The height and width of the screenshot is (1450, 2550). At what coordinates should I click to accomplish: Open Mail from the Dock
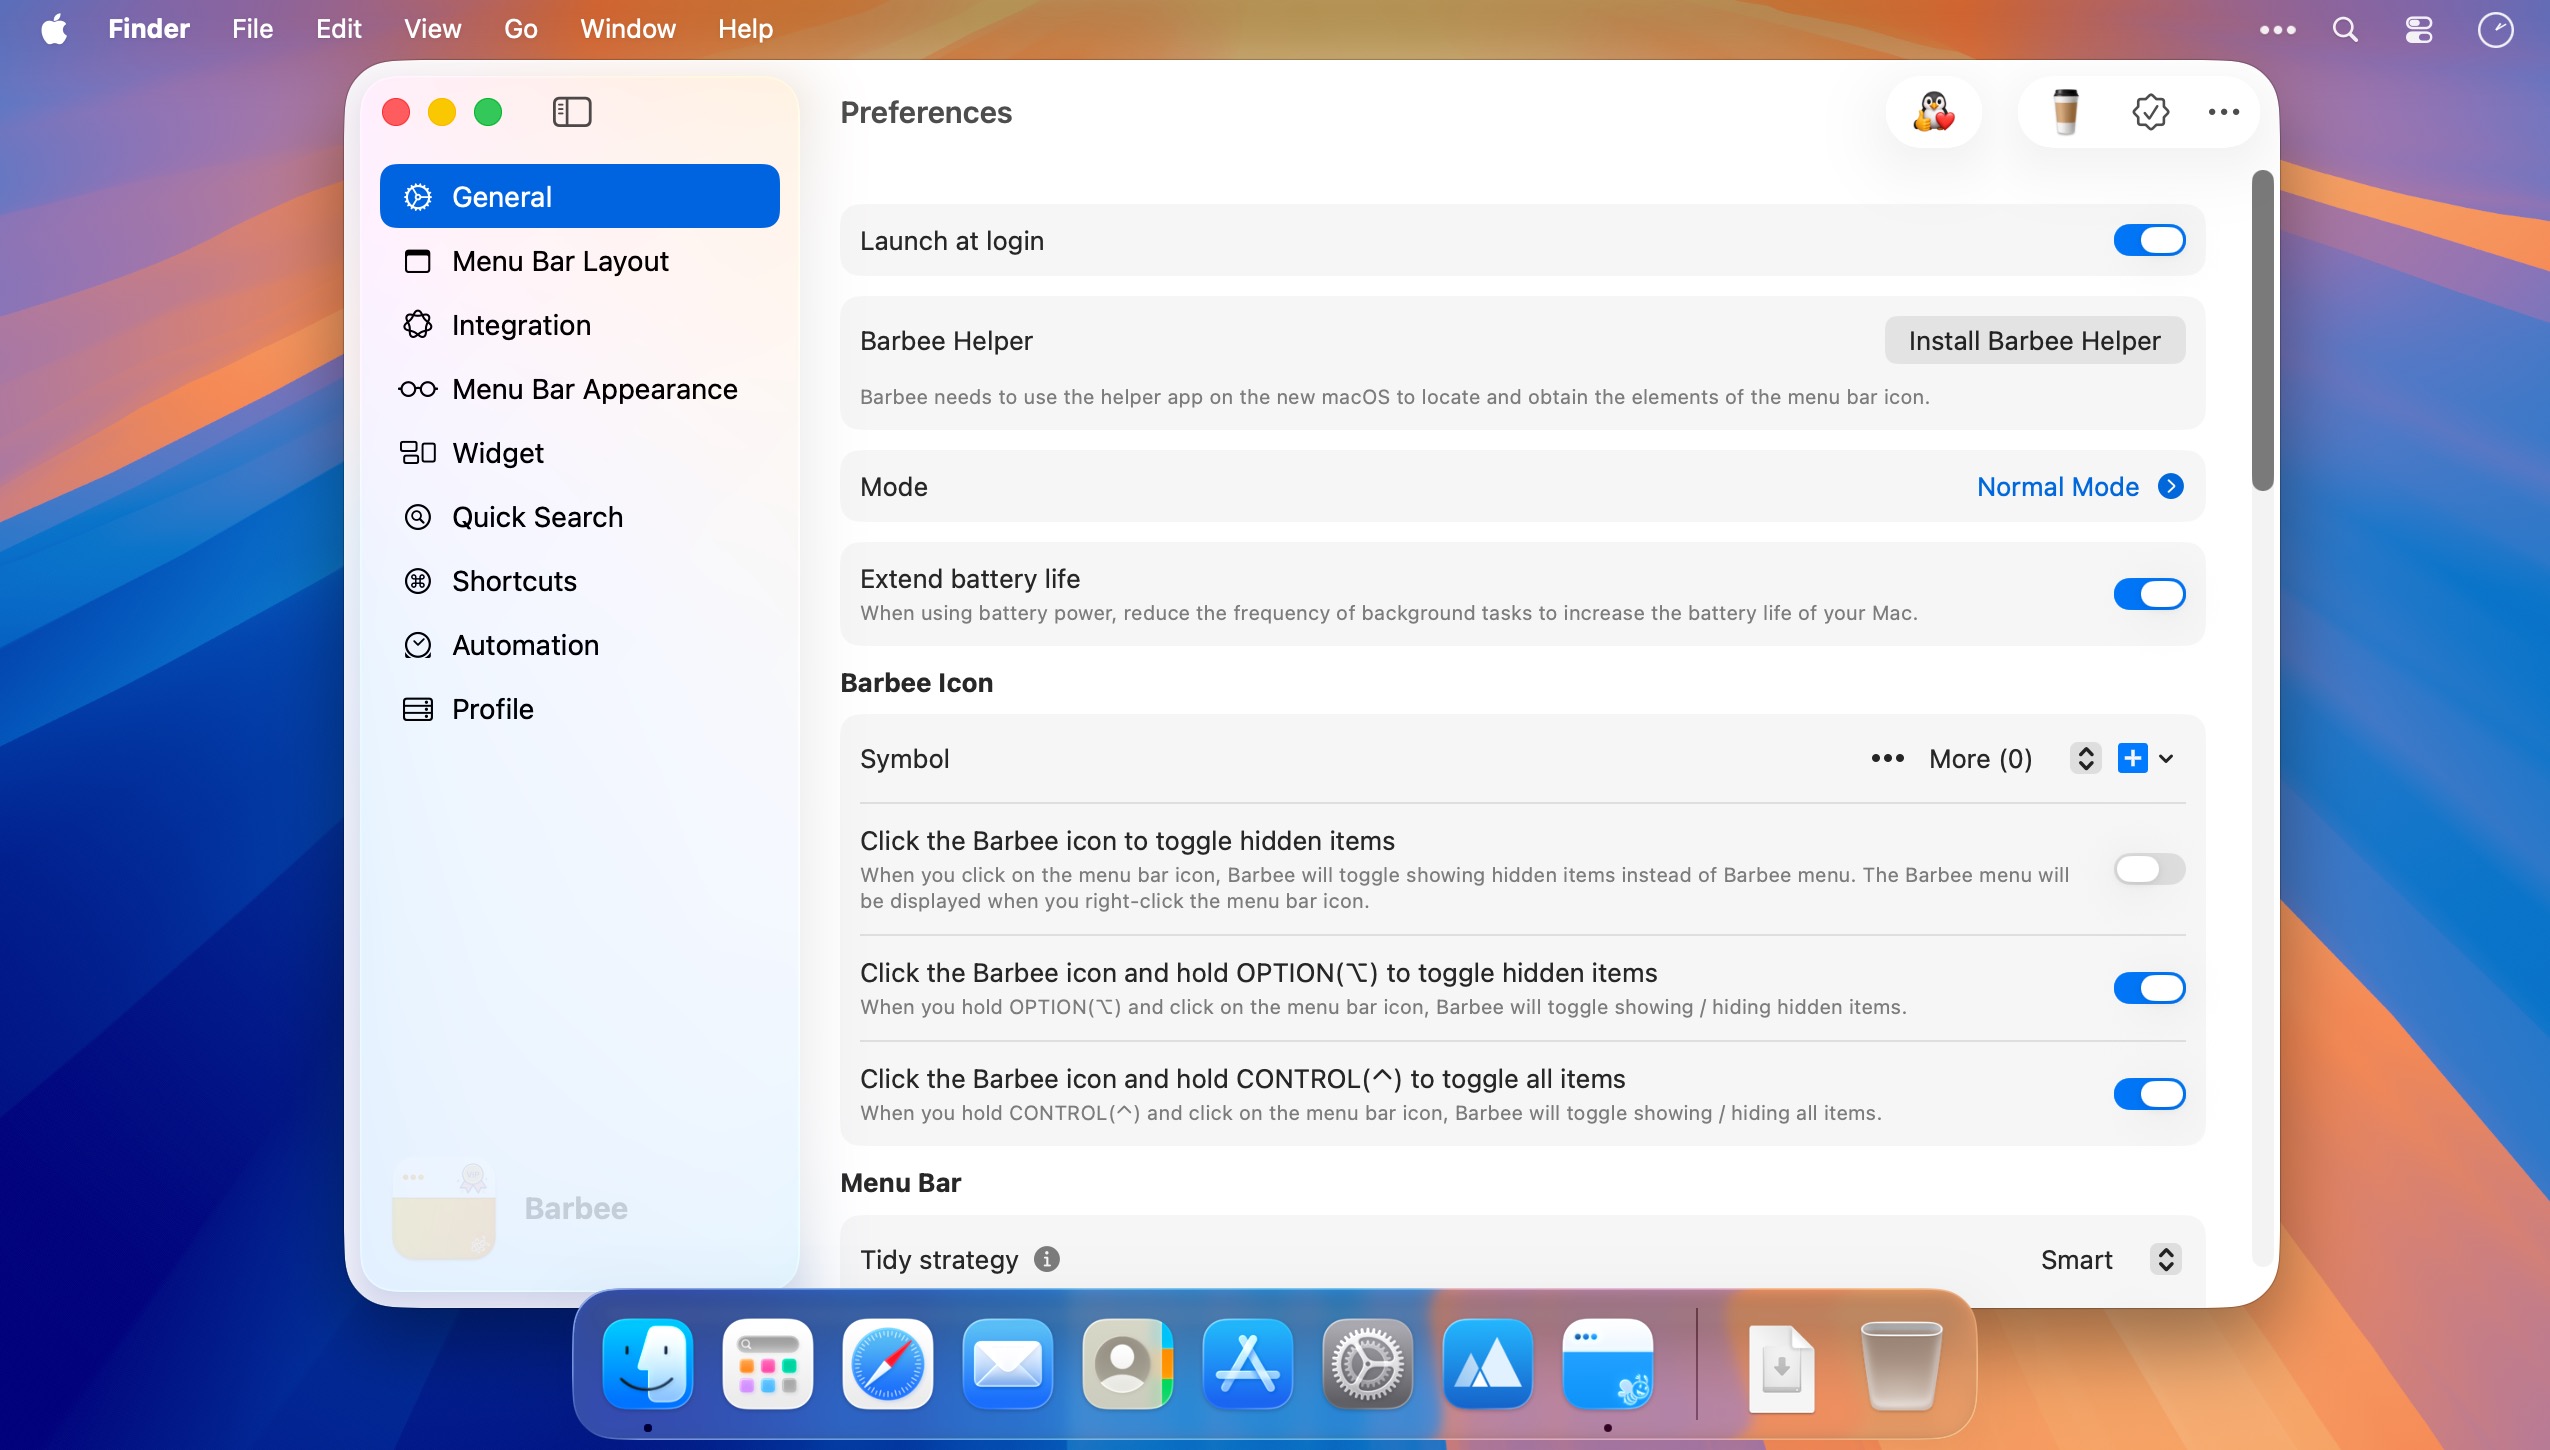click(x=1008, y=1364)
